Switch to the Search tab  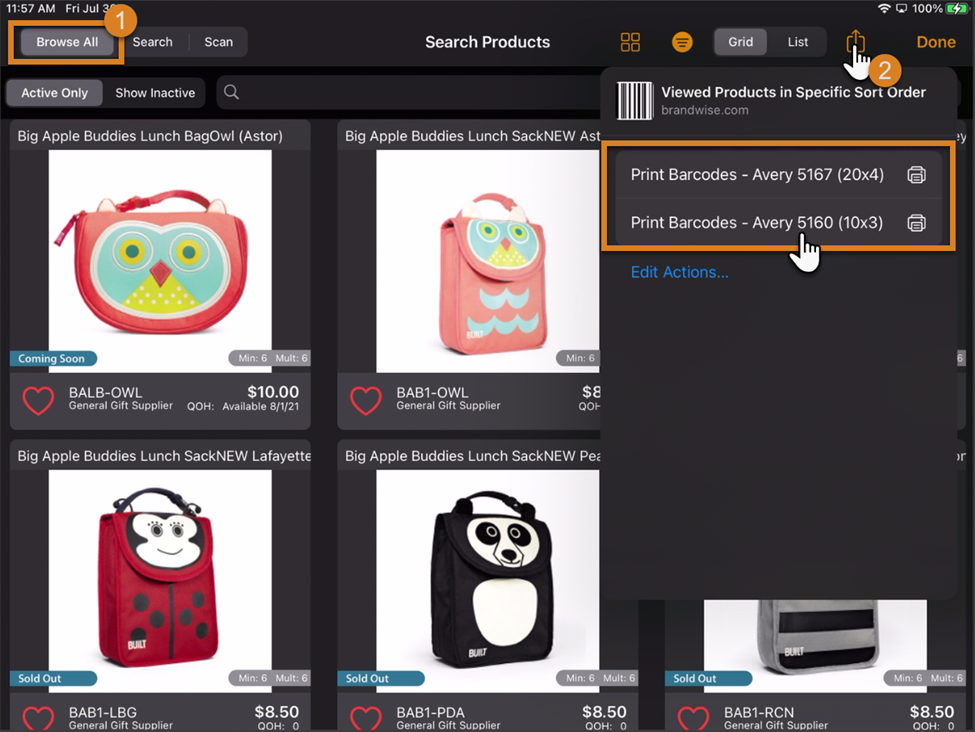[x=152, y=42]
